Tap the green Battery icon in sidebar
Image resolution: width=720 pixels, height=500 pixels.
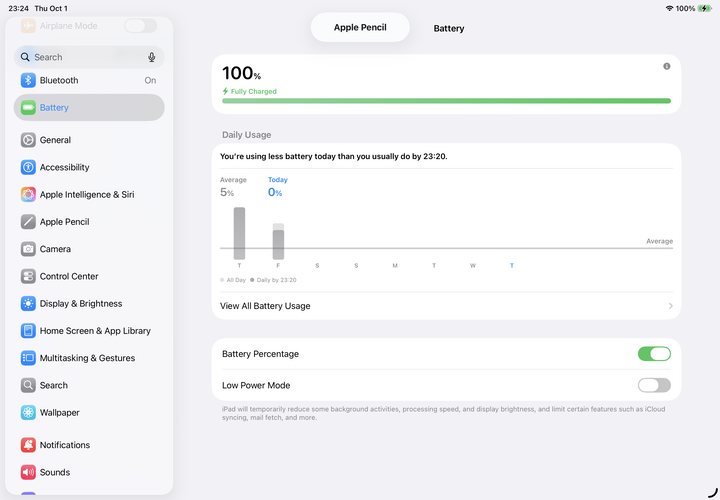(28, 107)
